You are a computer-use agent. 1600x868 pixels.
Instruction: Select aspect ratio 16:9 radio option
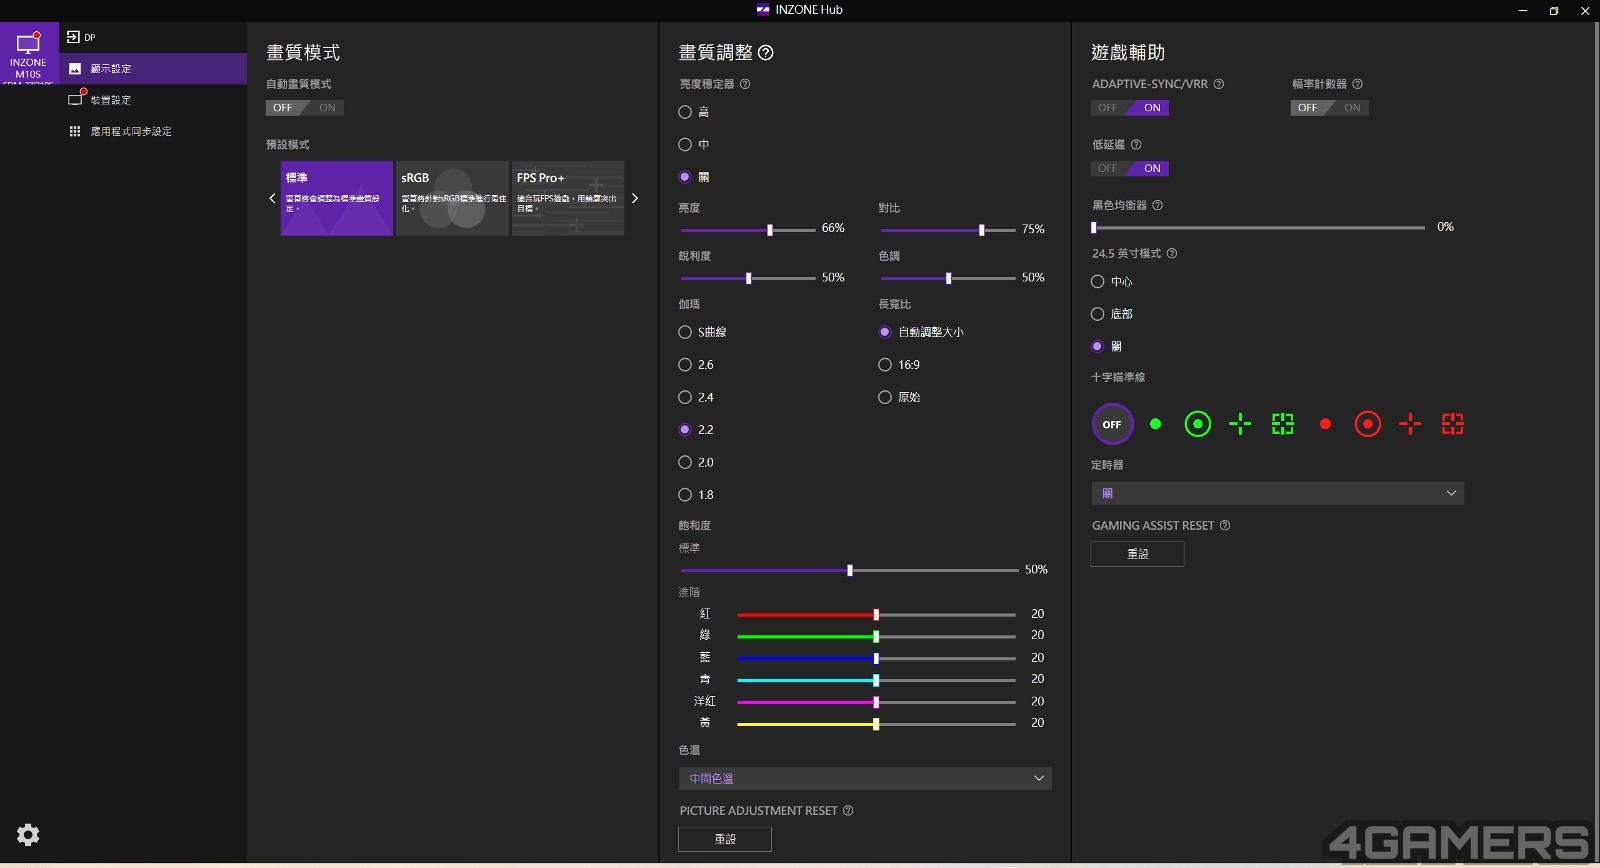[x=885, y=365]
